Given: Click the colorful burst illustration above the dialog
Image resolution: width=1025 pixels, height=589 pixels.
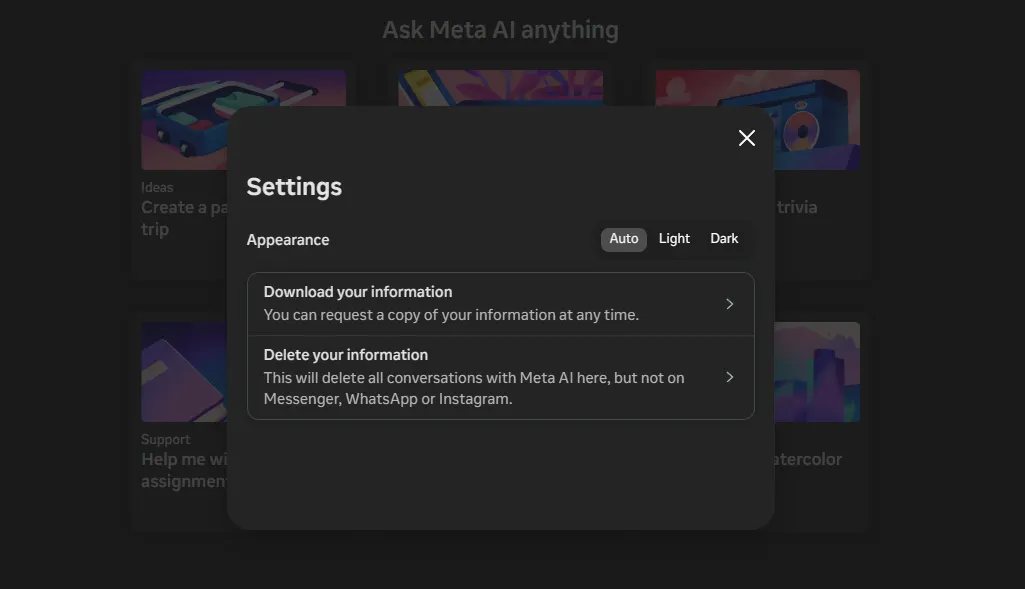Looking at the screenshot, I should [500, 88].
